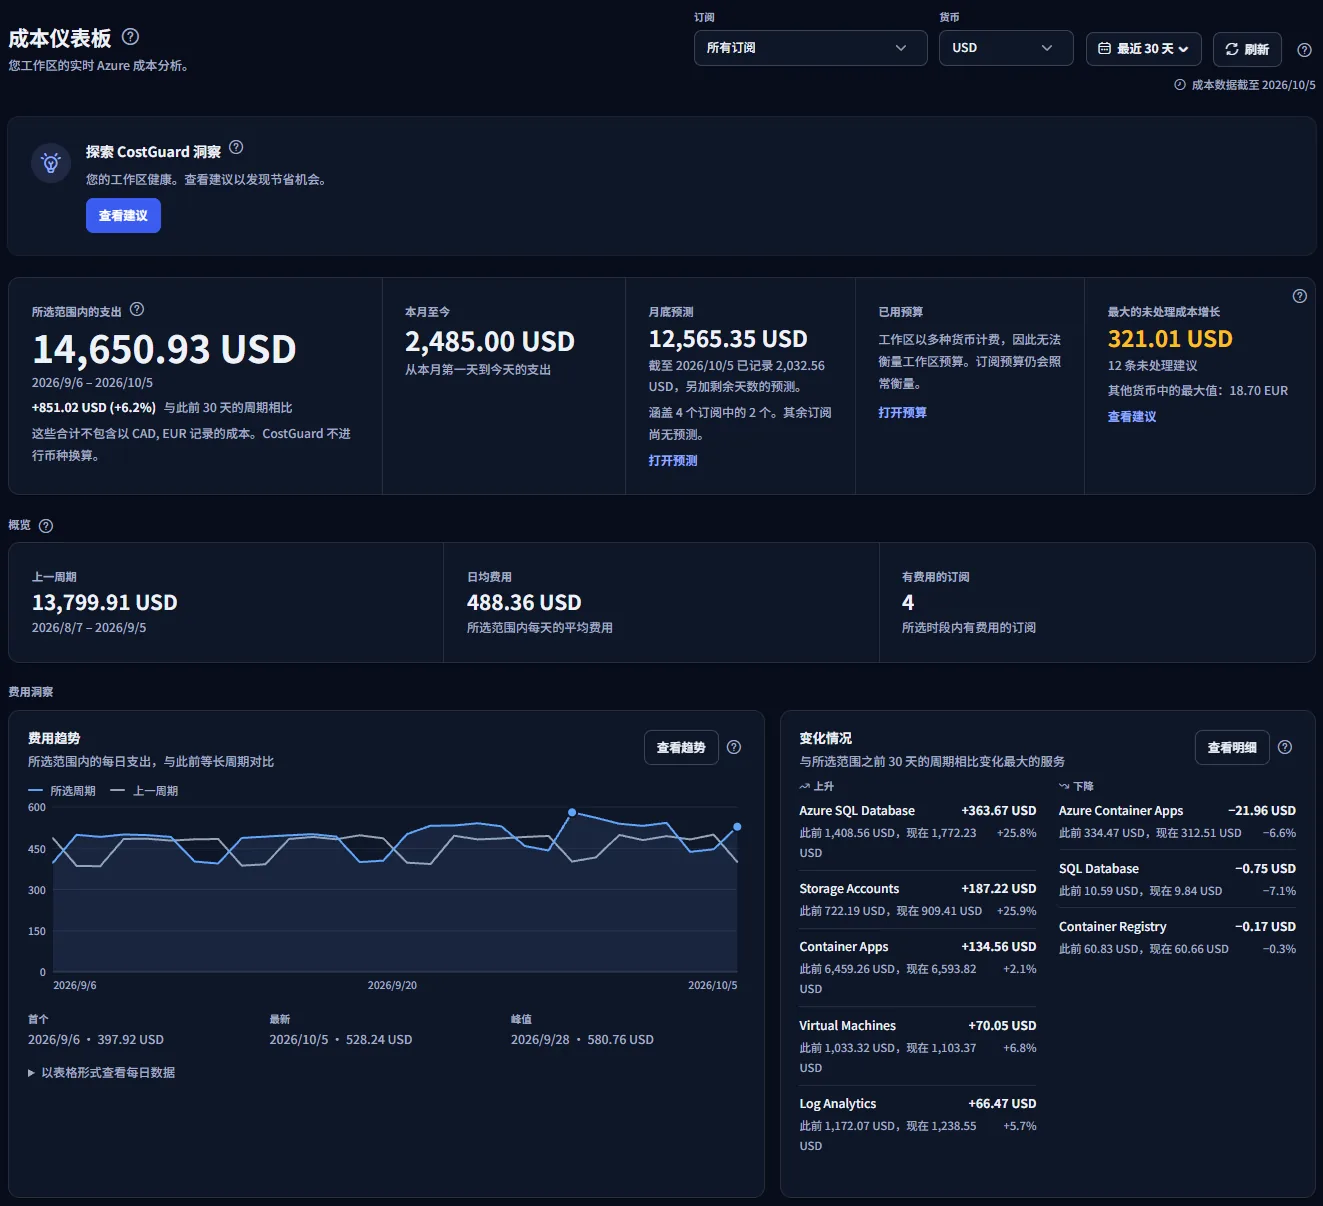The height and width of the screenshot is (1206, 1323).
Task: Open the 最近 30 天 date range picker
Action: click(x=1144, y=49)
